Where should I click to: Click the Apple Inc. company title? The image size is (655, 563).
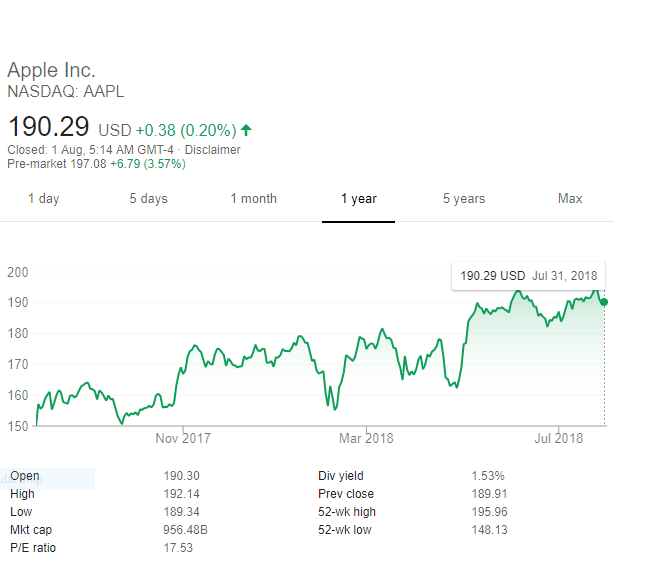point(51,70)
